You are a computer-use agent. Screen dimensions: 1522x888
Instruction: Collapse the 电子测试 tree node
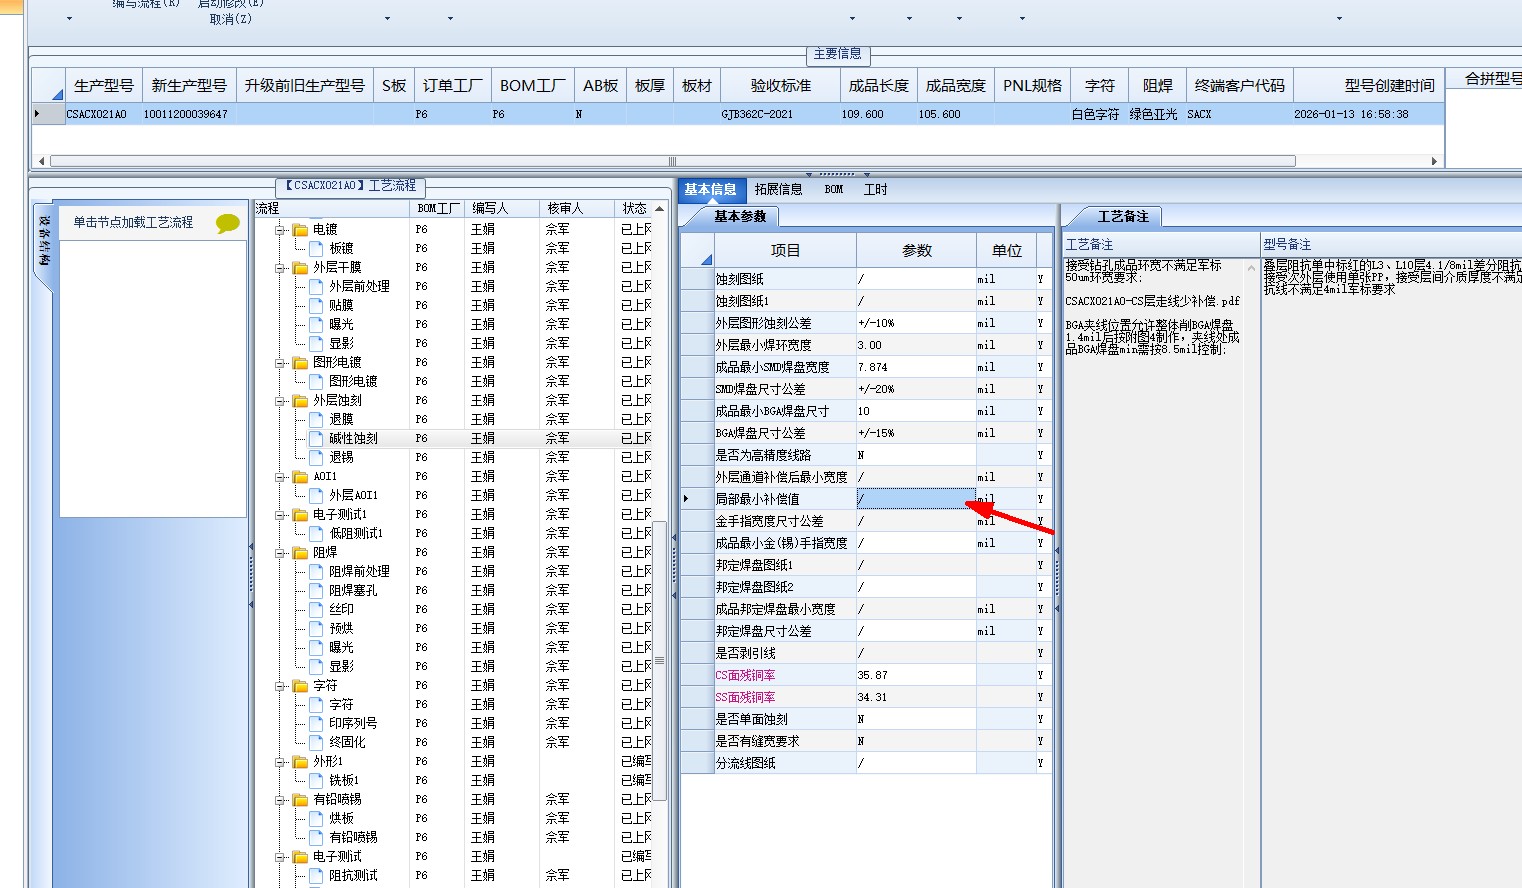click(x=281, y=857)
